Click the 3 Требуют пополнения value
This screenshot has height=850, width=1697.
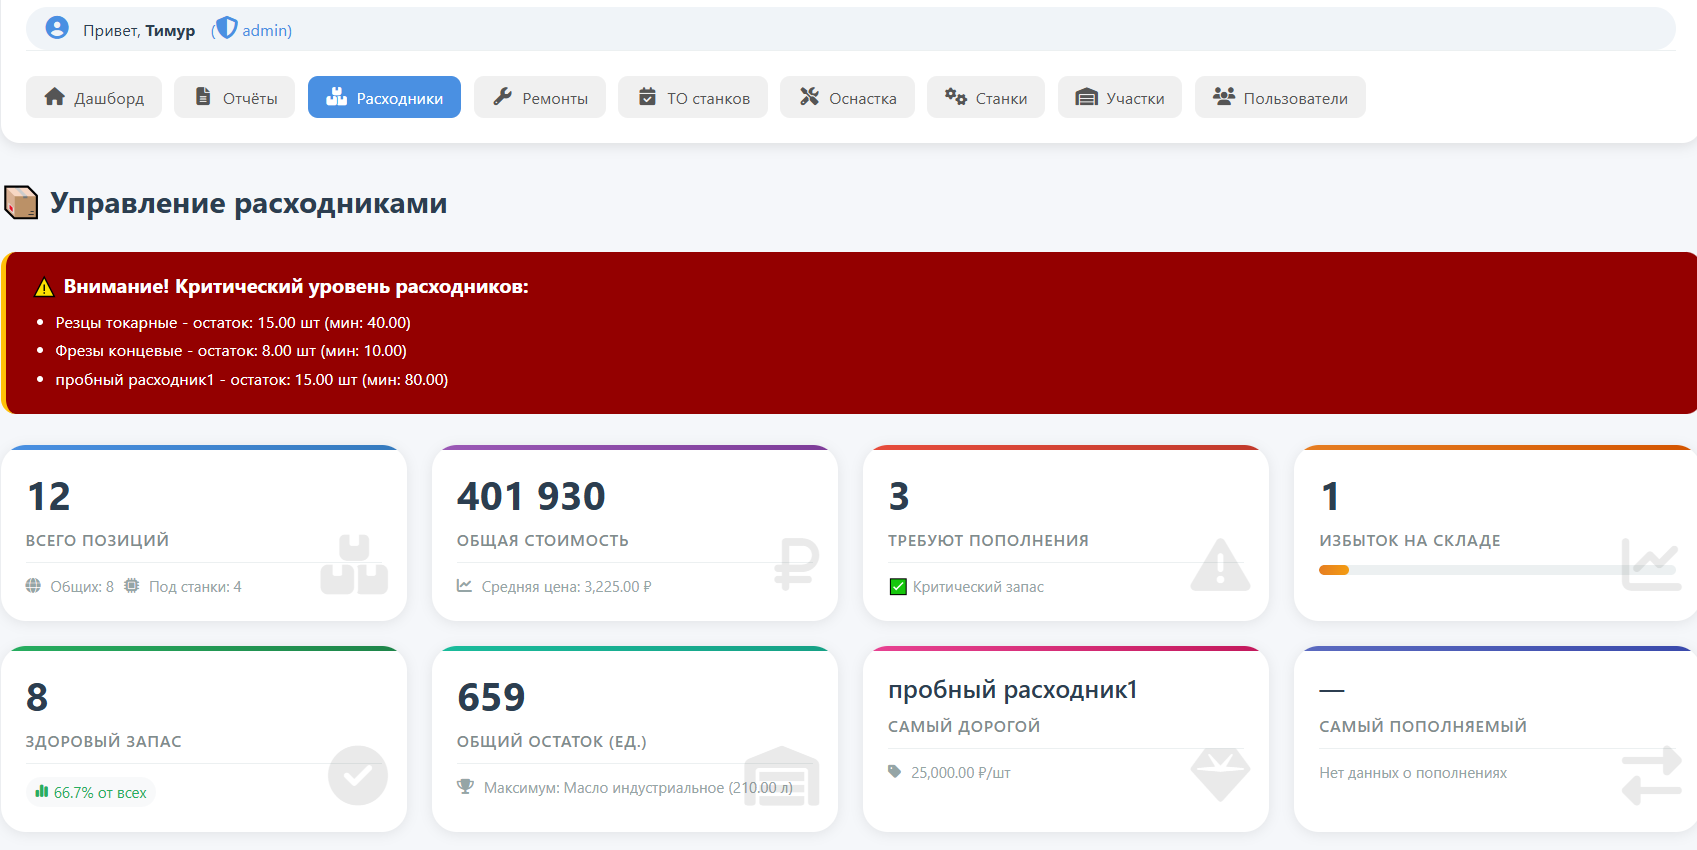click(x=899, y=497)
